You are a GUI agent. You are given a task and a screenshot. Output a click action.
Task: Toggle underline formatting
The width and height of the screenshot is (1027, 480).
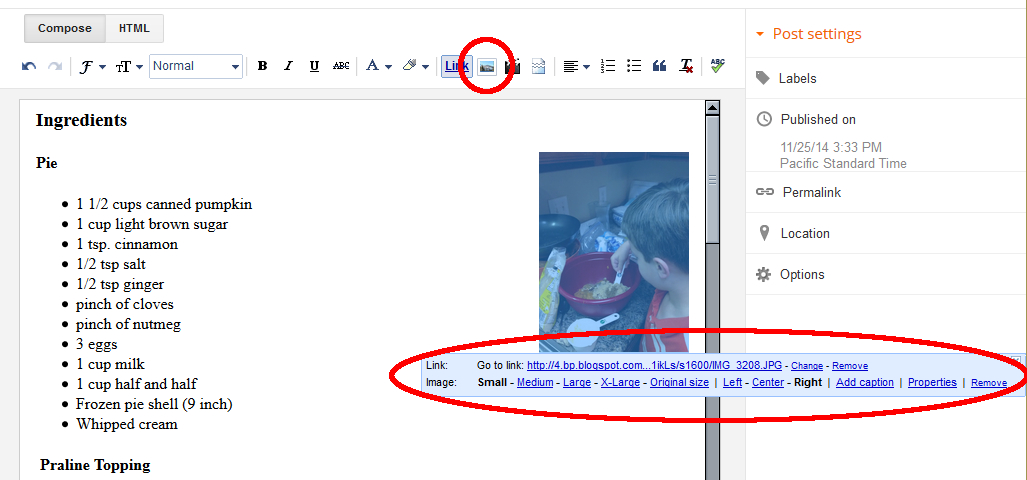click(314, 67)
